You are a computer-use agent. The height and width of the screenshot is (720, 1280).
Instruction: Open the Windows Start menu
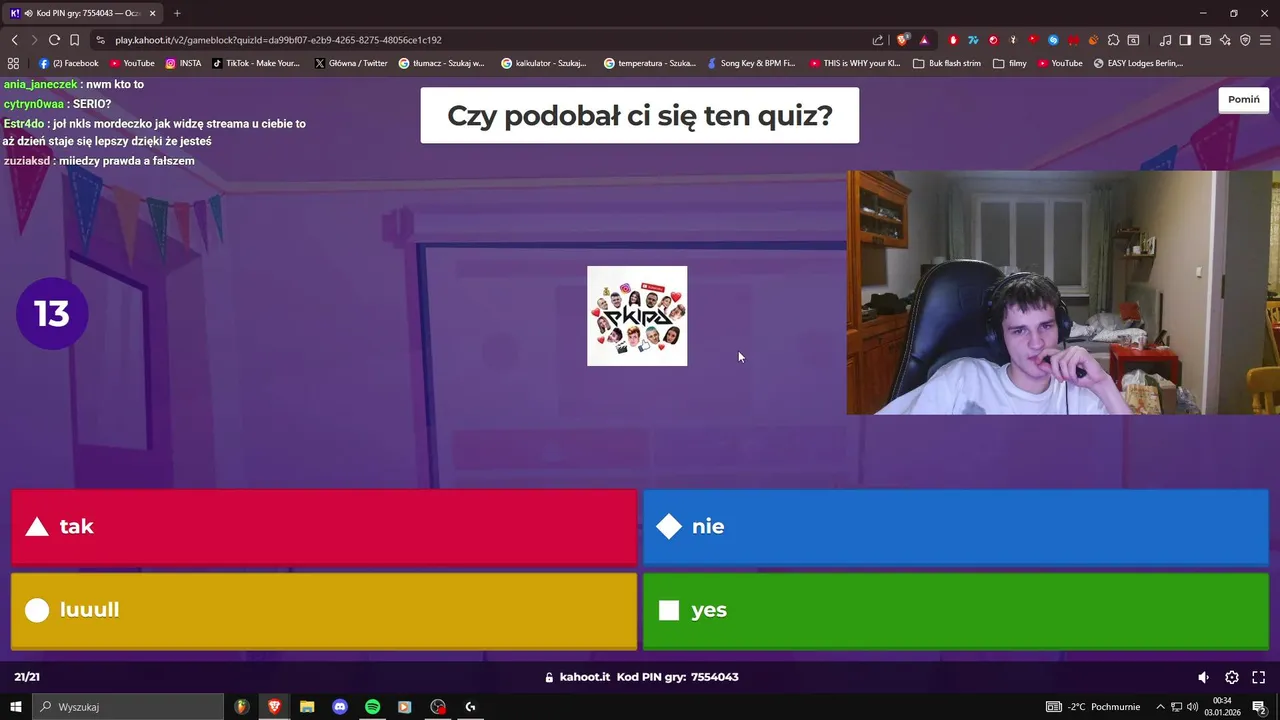[x=16, y=707]
